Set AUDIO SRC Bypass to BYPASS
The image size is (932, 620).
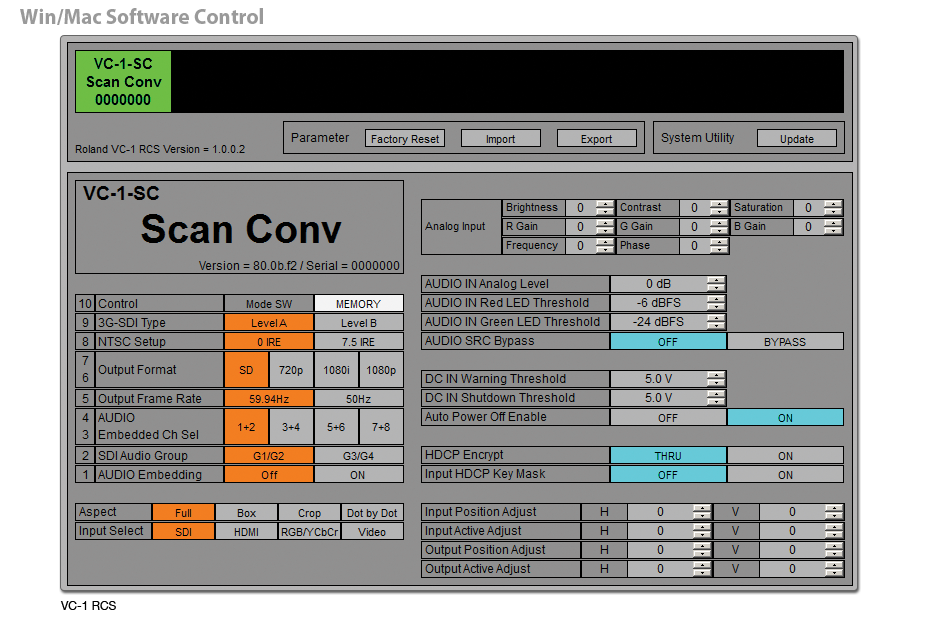pyautogui.click(x=785, y=341)
